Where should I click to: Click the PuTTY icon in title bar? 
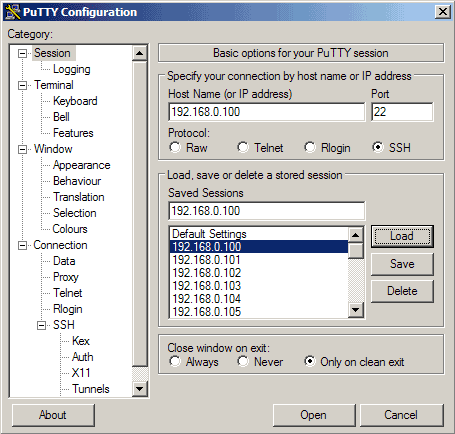pyautogui.click(x=13, y=12)
